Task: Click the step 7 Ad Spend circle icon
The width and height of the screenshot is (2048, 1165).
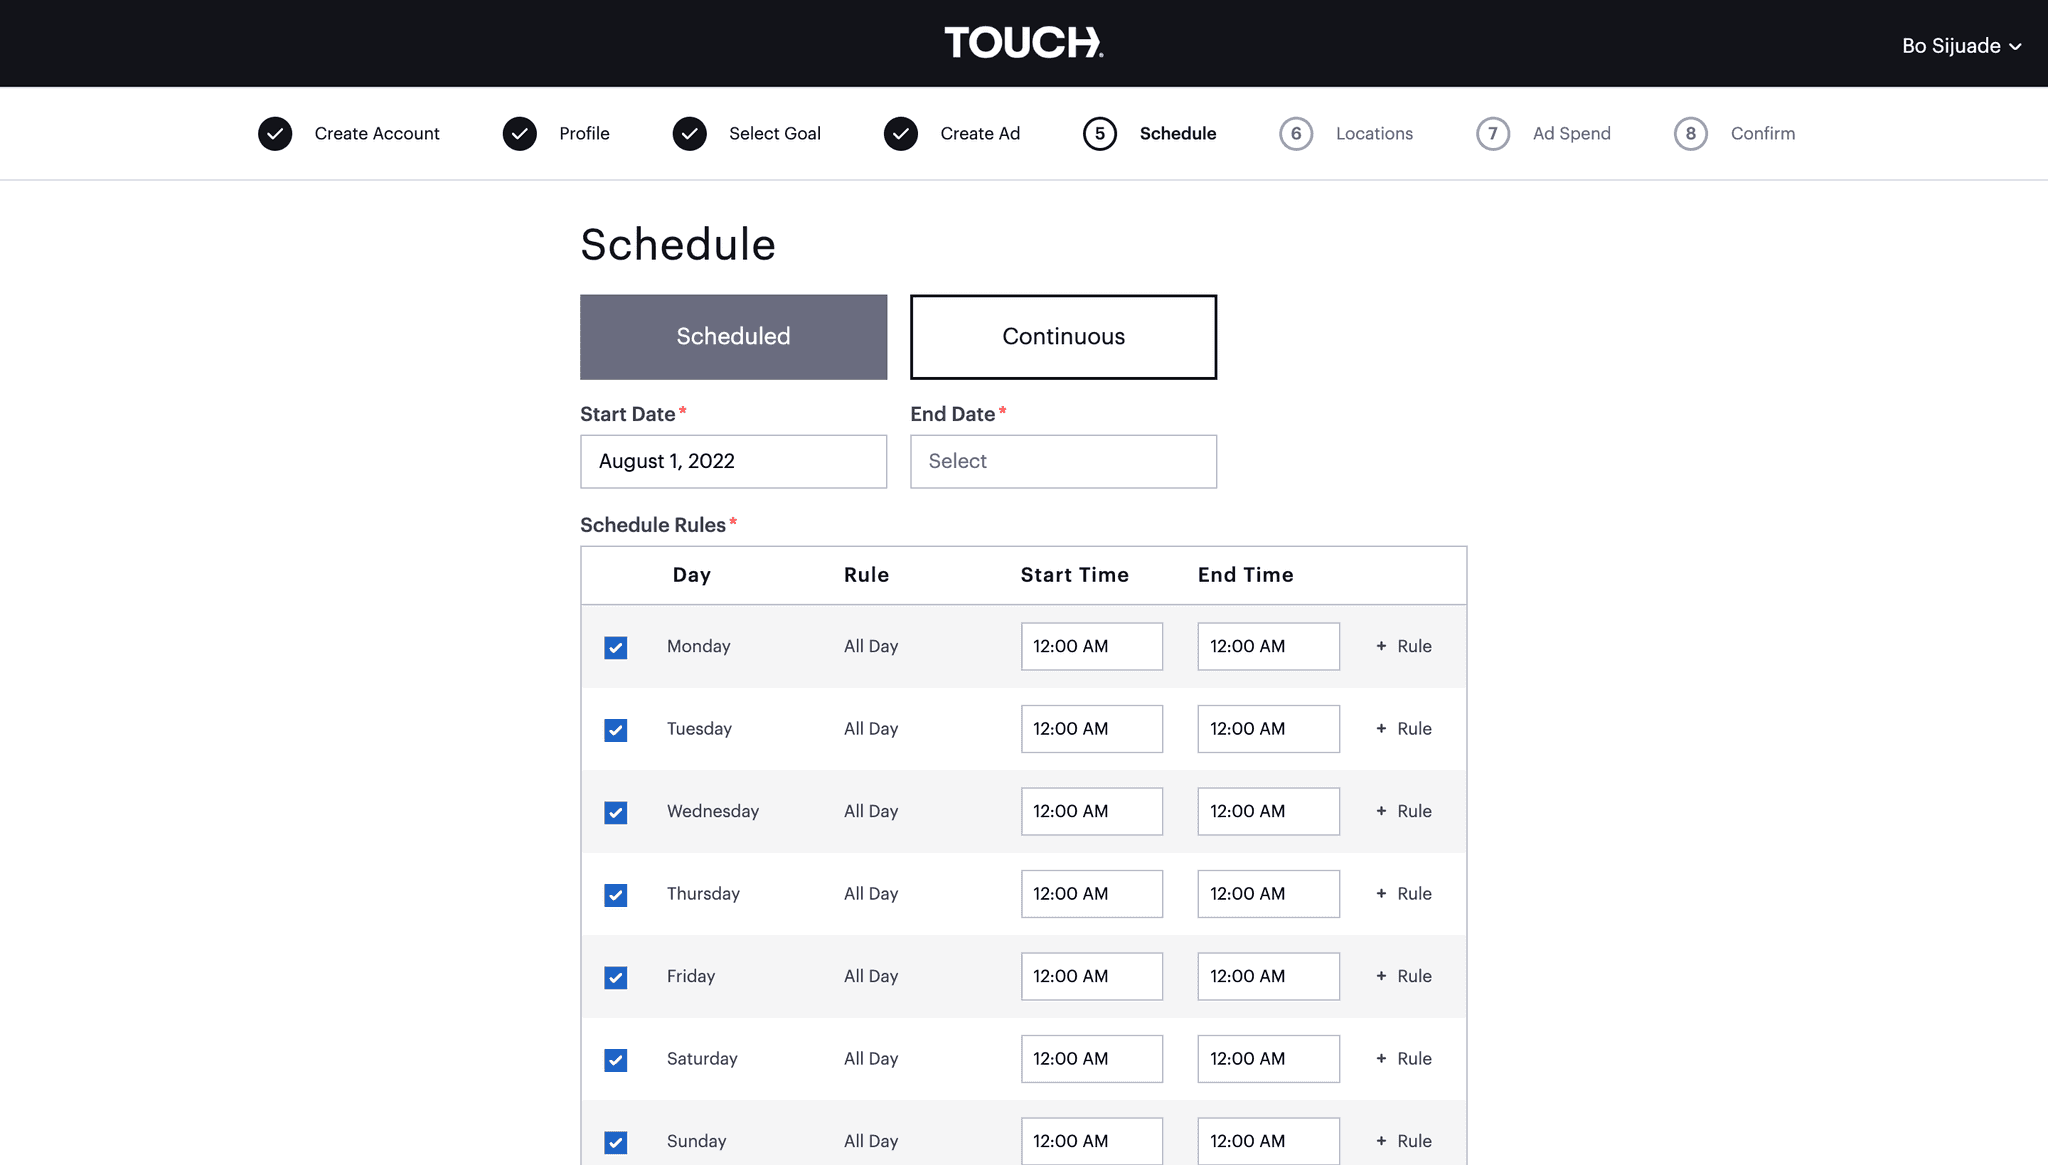Action: pos(1493,134)
